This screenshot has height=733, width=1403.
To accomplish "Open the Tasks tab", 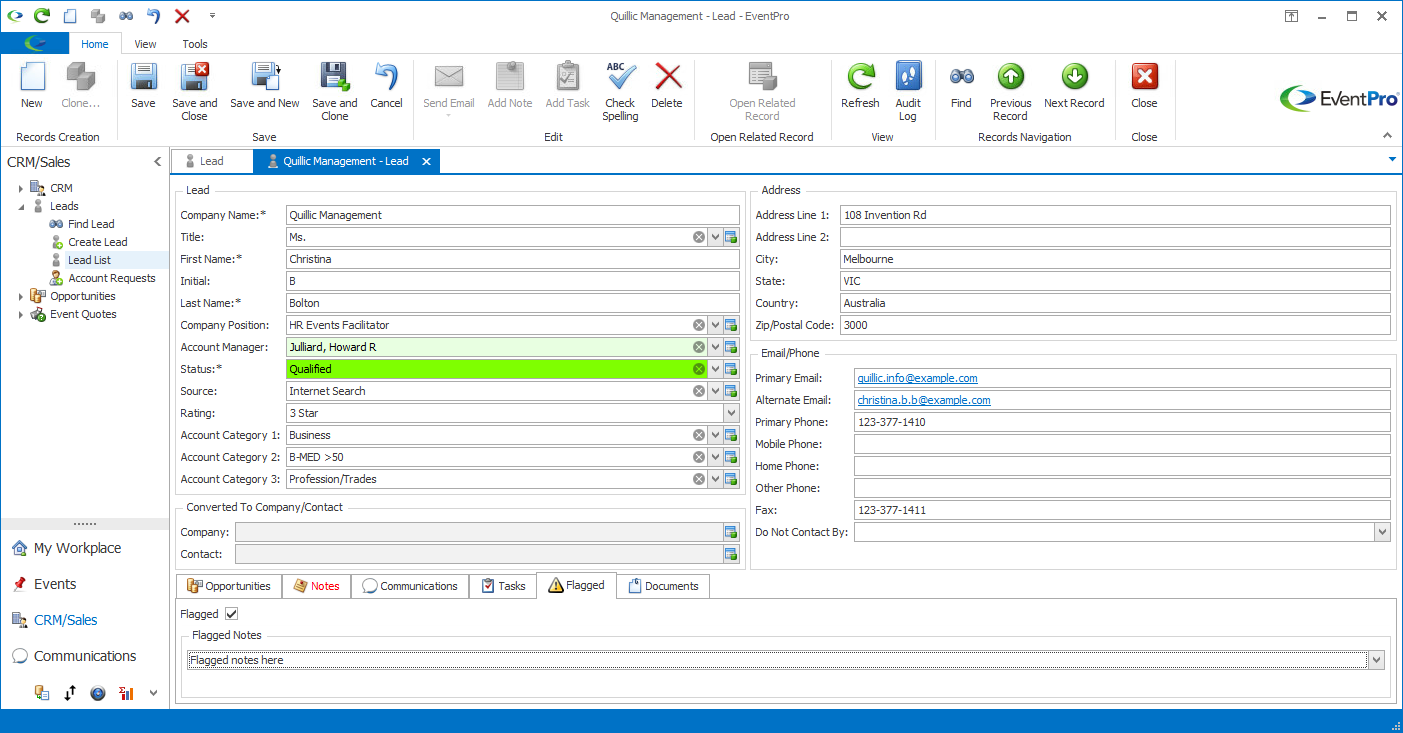I will [x=503, y=586].
